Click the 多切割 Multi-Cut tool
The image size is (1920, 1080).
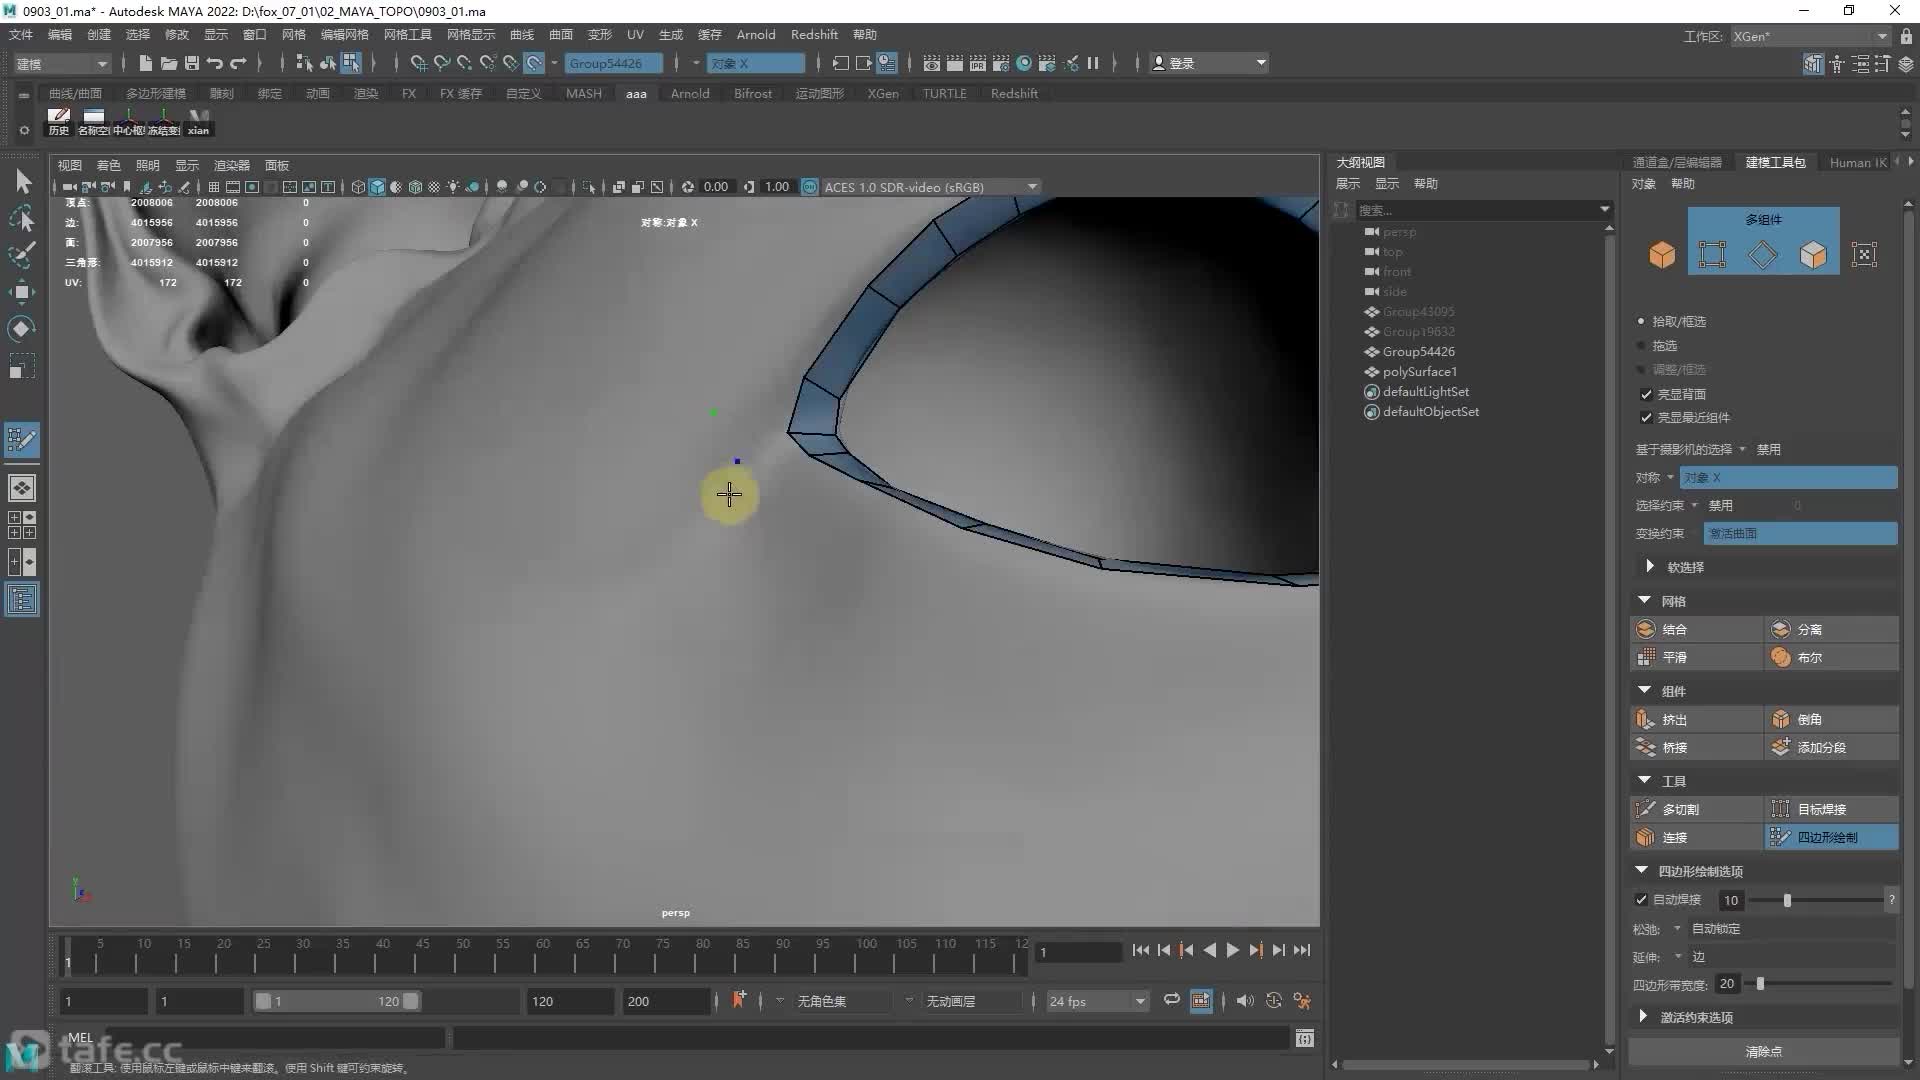[x=1696, y=809]
